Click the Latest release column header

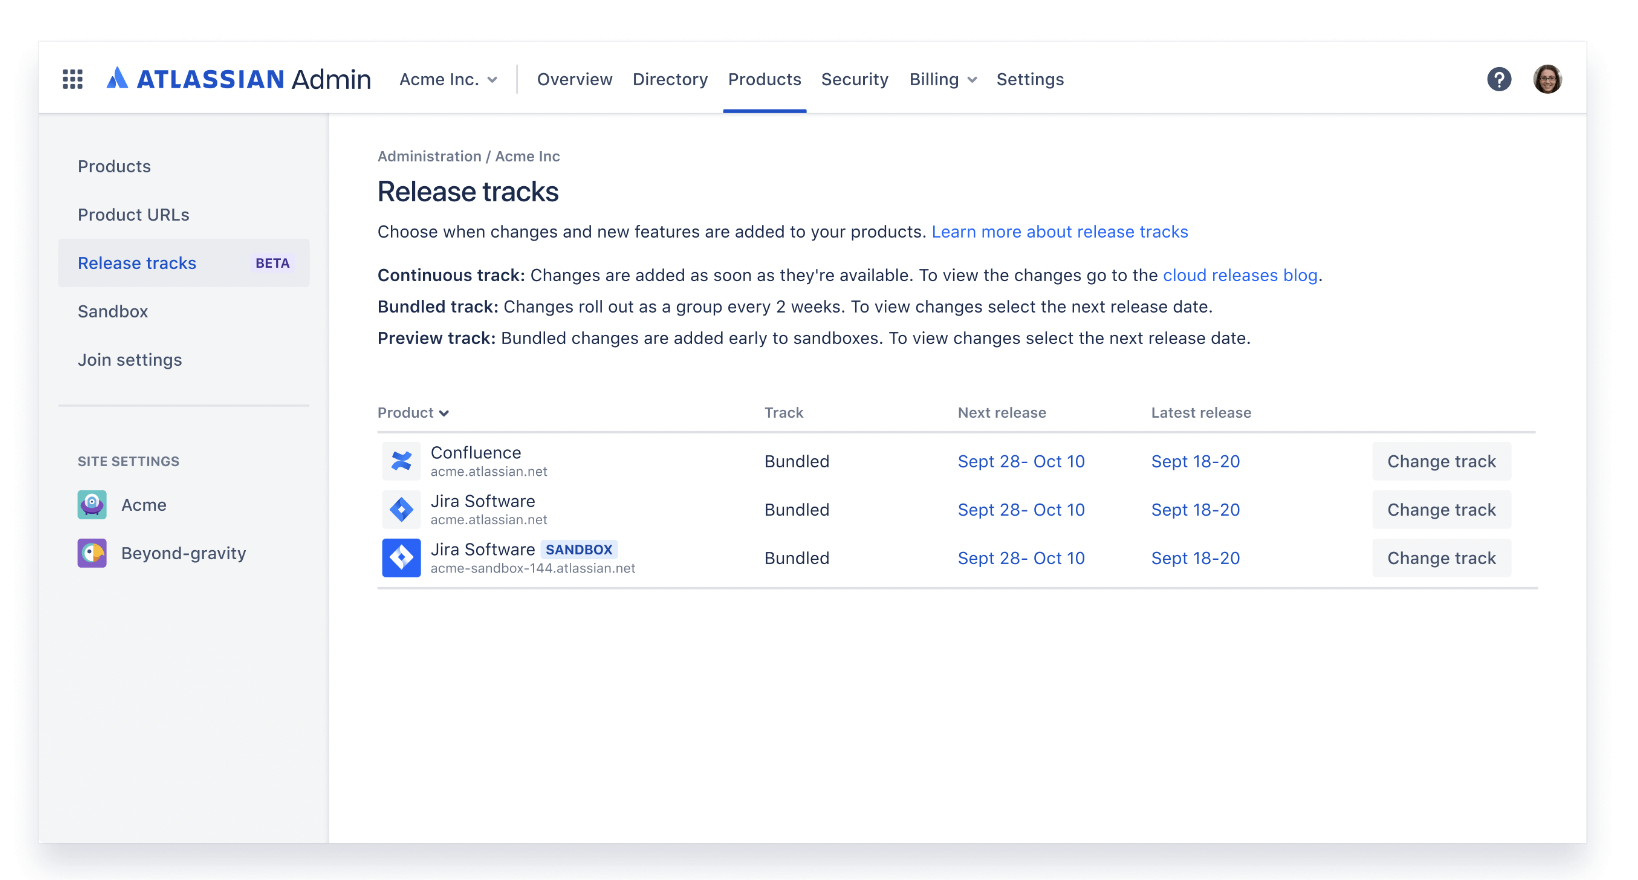click(x=1201, y=413)
